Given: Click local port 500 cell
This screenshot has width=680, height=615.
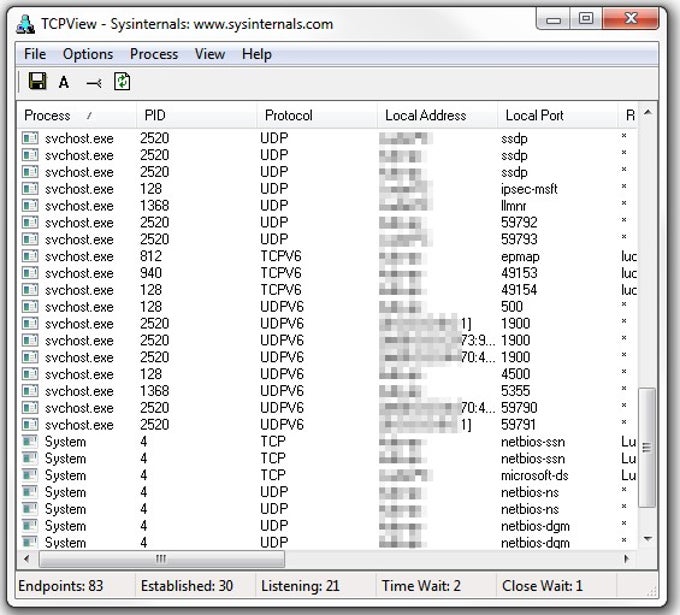Looking at the screenshot, I should click(512, 307).
